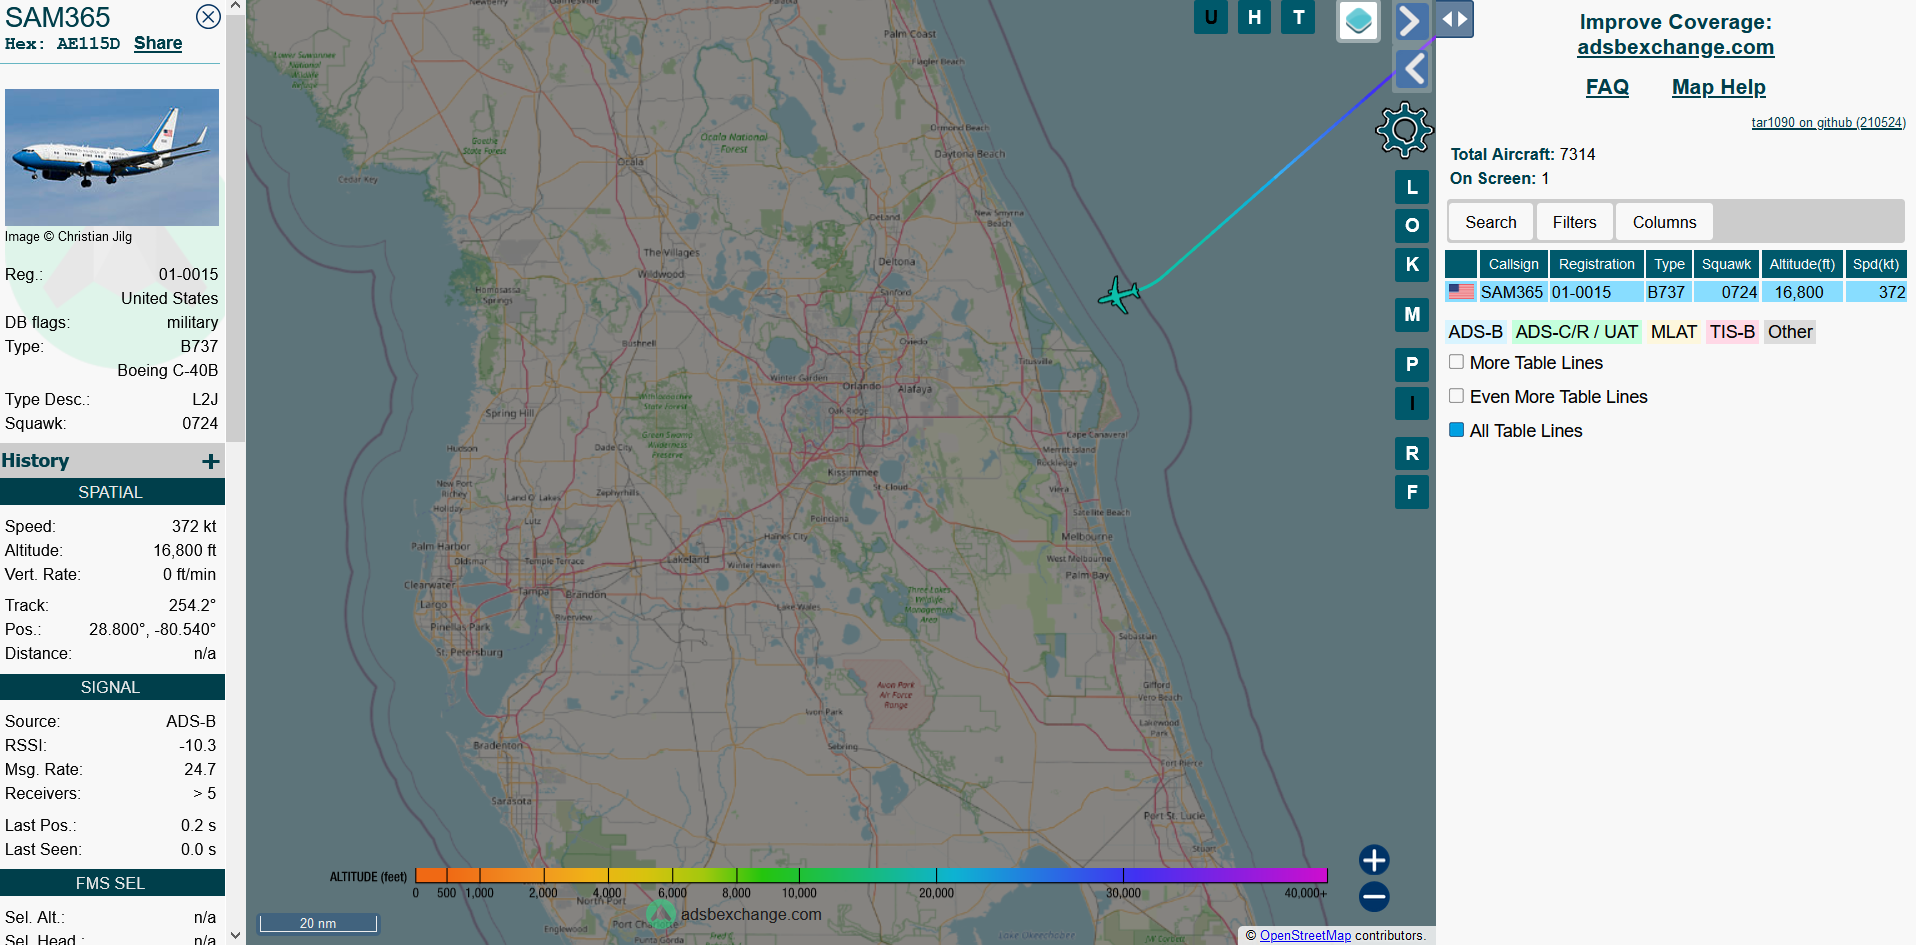1916x945 pixels.
Task: Click the B737 type cell in table
Action: coord(1668,292)
